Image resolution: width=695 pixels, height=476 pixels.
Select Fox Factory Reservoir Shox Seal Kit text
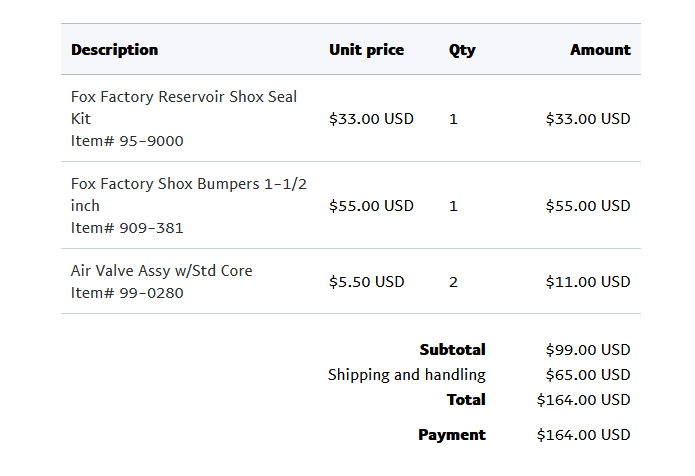pyautogui.click(x=183, y=107)
